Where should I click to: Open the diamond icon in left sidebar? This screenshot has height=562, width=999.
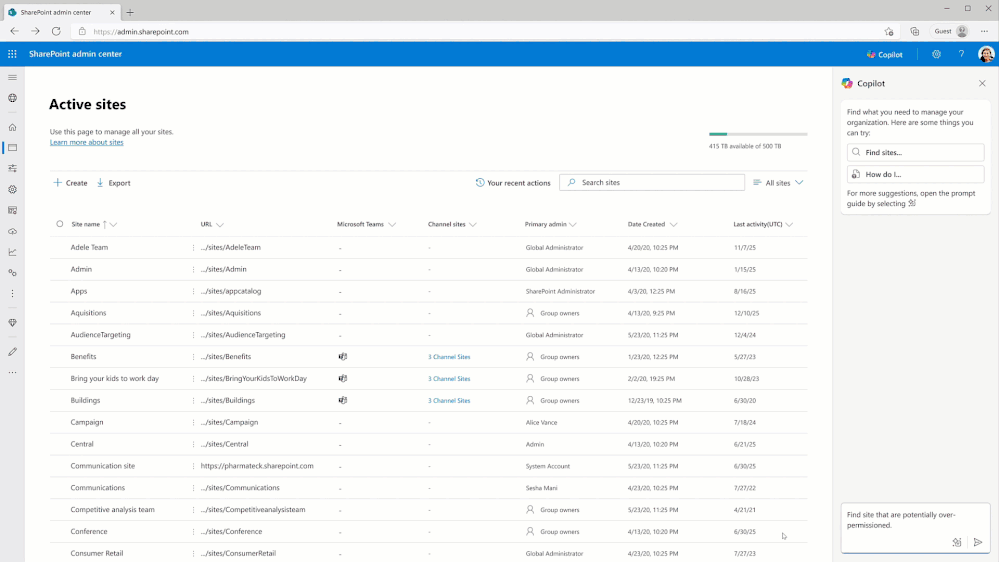[12, 323]
